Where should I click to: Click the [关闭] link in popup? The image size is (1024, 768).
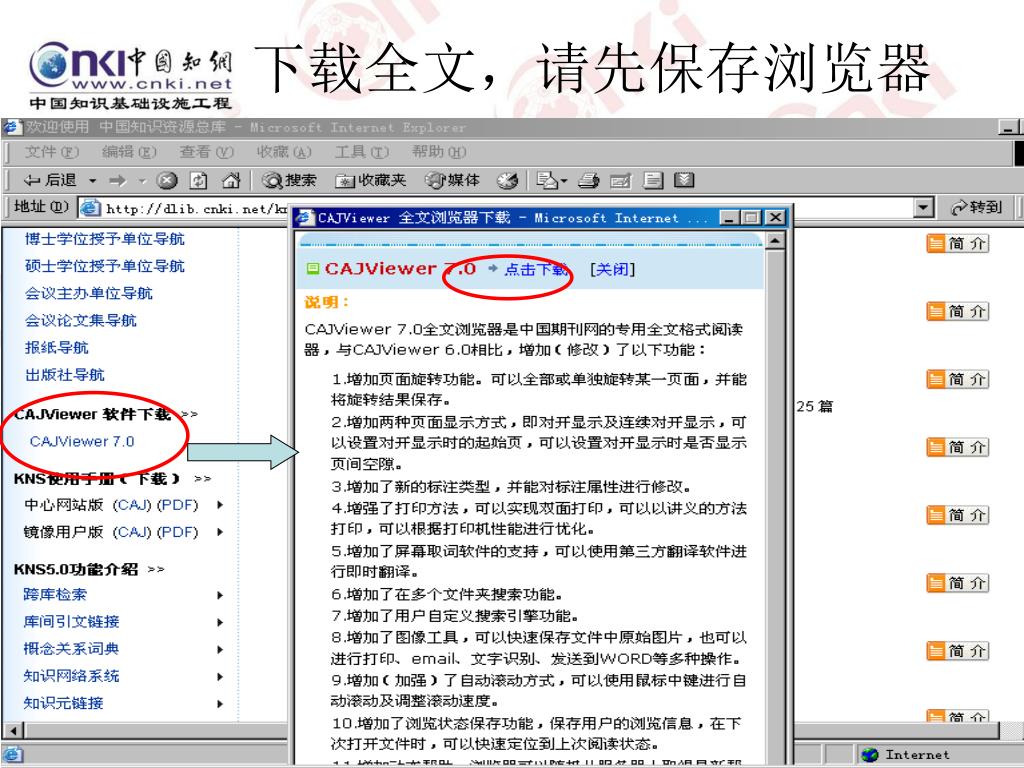click(612, 269)
